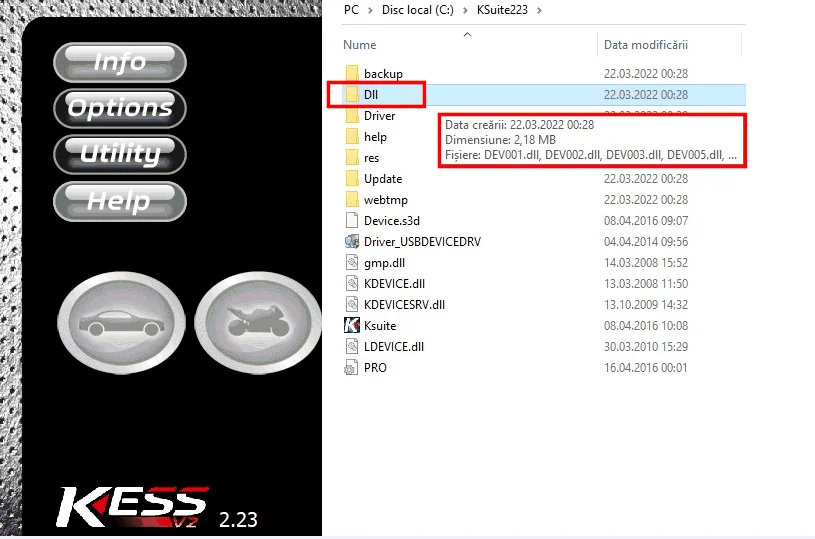
Task: Select the 'KDEVICESRV.dll' file name
Action: tap(404, 305)
